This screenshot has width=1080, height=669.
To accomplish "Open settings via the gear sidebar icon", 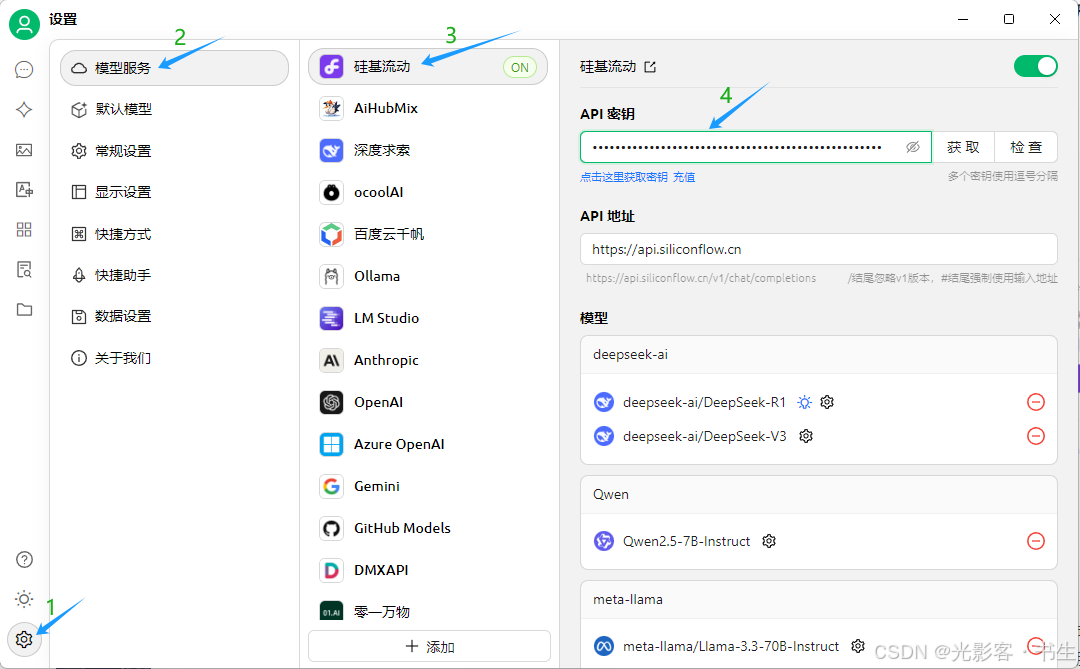I will point(24,639).
